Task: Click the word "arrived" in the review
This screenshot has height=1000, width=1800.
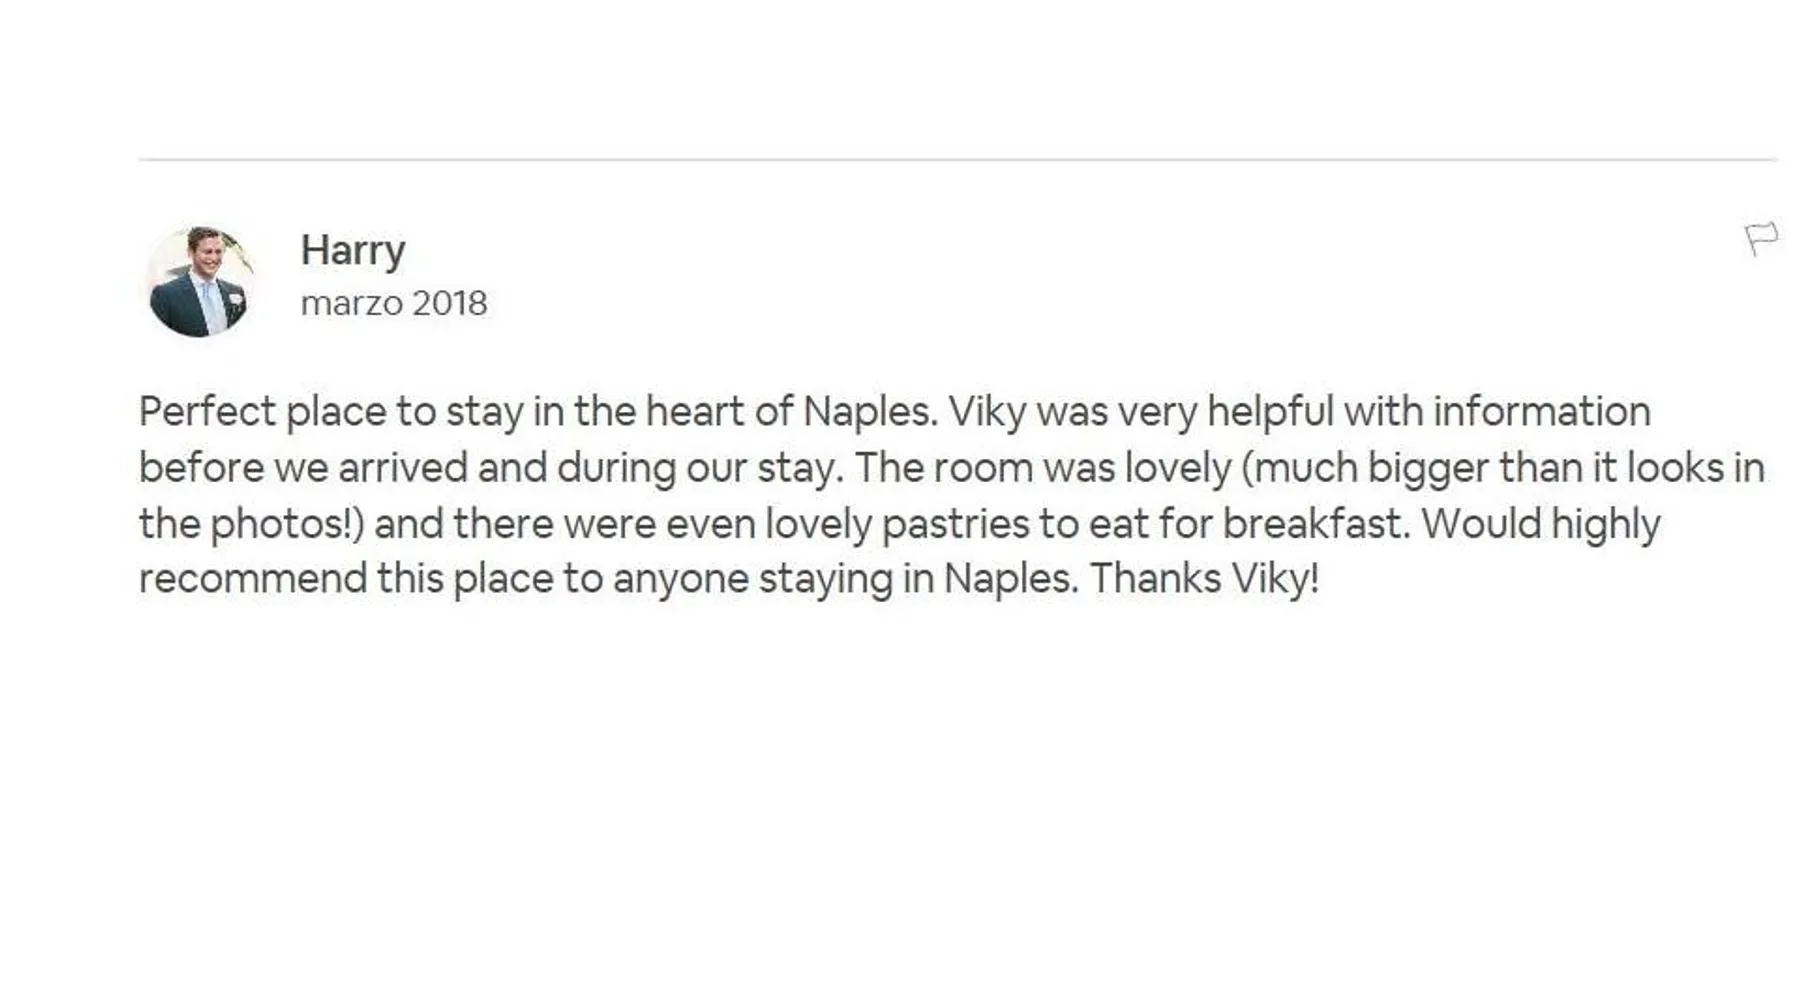Action: [403, 468]
